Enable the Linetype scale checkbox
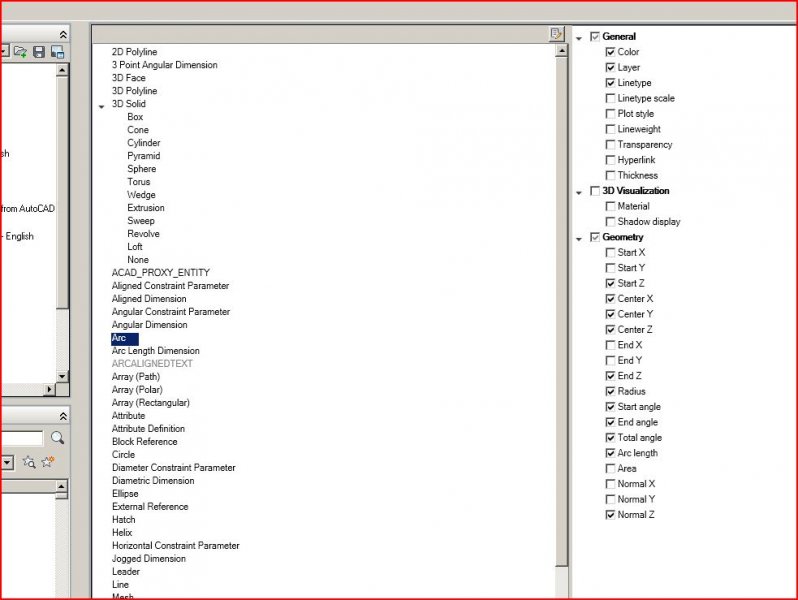 pos(610,98)
